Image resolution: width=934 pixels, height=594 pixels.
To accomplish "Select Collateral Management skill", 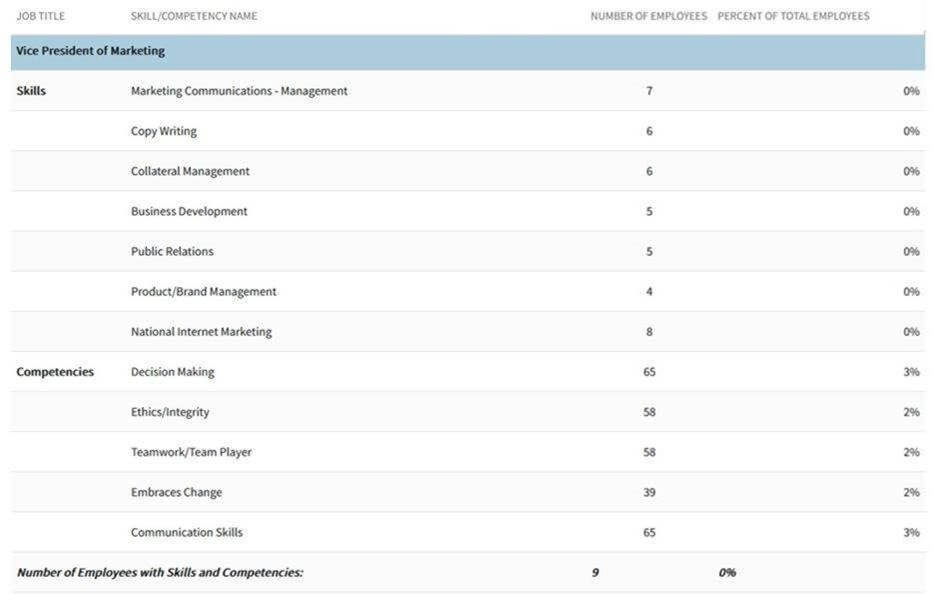I will (190, 171).
